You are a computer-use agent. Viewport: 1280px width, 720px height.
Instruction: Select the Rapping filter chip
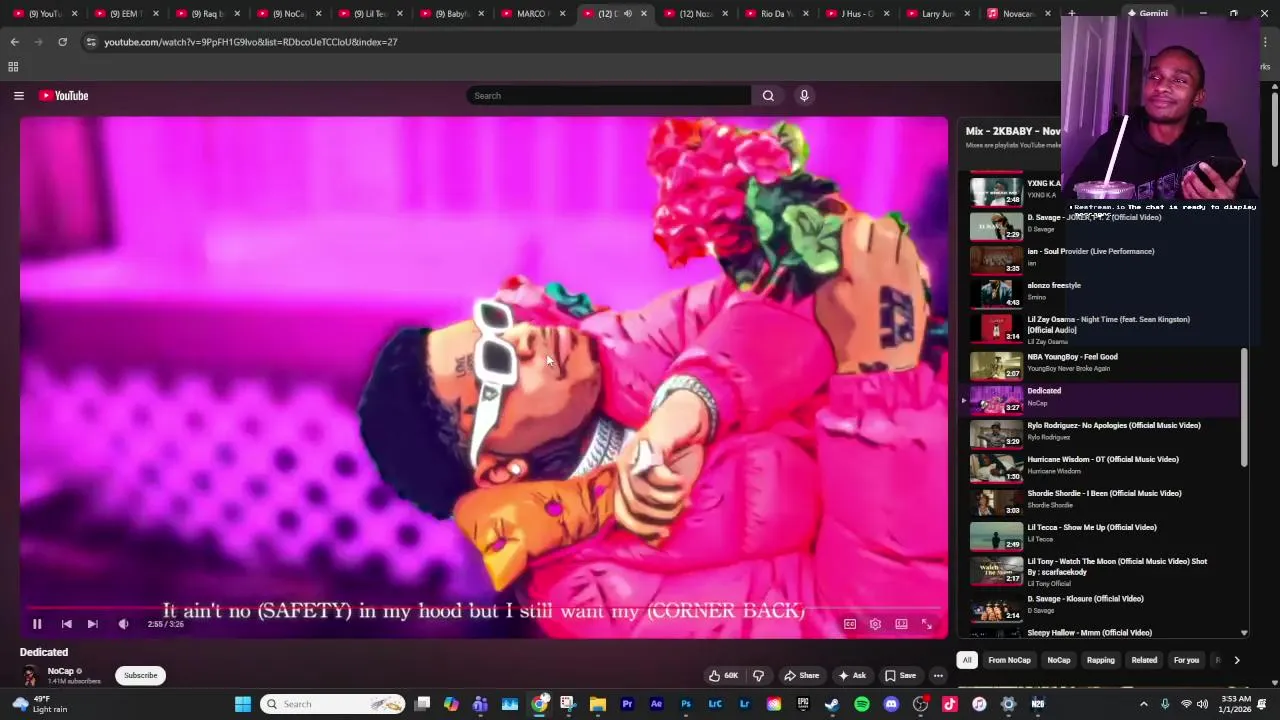[x=1101, y=660]
